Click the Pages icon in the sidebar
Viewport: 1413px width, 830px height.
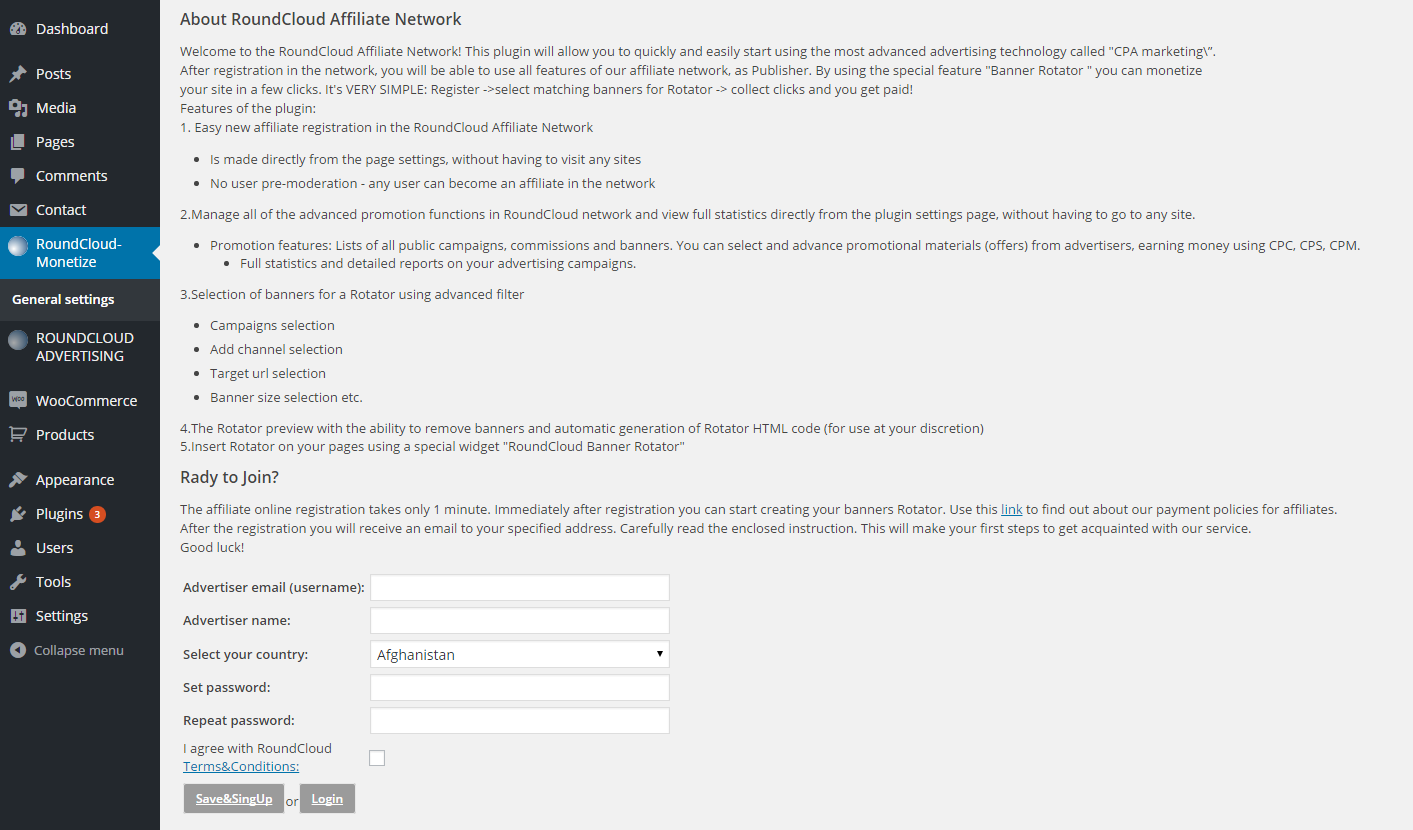[x=18, y=142]
